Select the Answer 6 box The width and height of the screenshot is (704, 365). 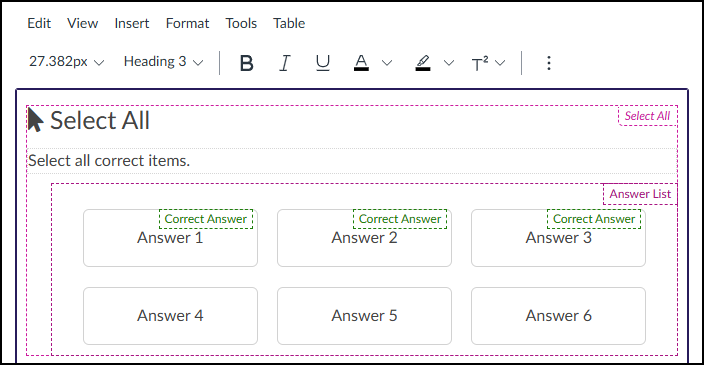(x=558, y=316)
